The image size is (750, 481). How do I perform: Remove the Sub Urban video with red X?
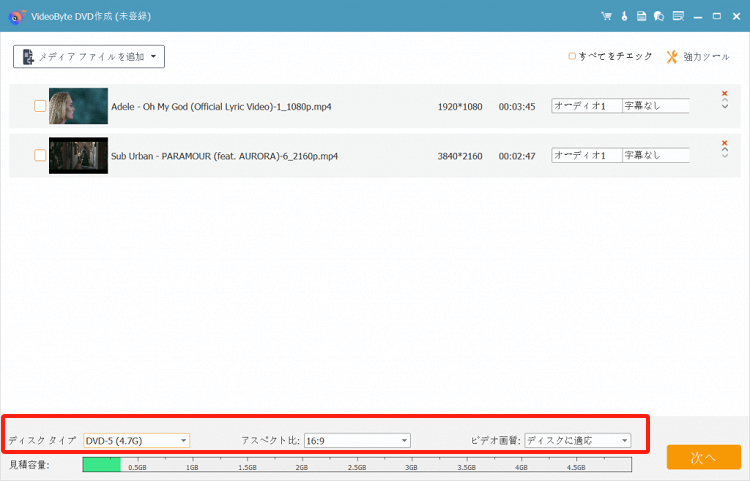click(724, 144)
